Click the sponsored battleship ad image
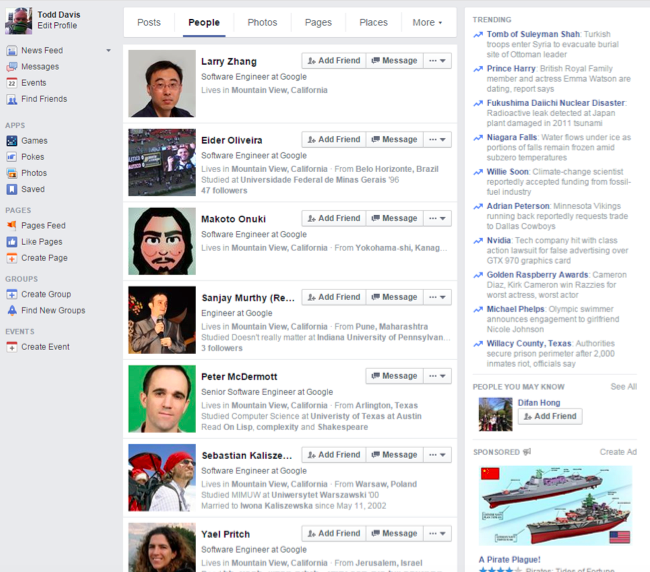650x572 pixels. (x=555, y=505)
